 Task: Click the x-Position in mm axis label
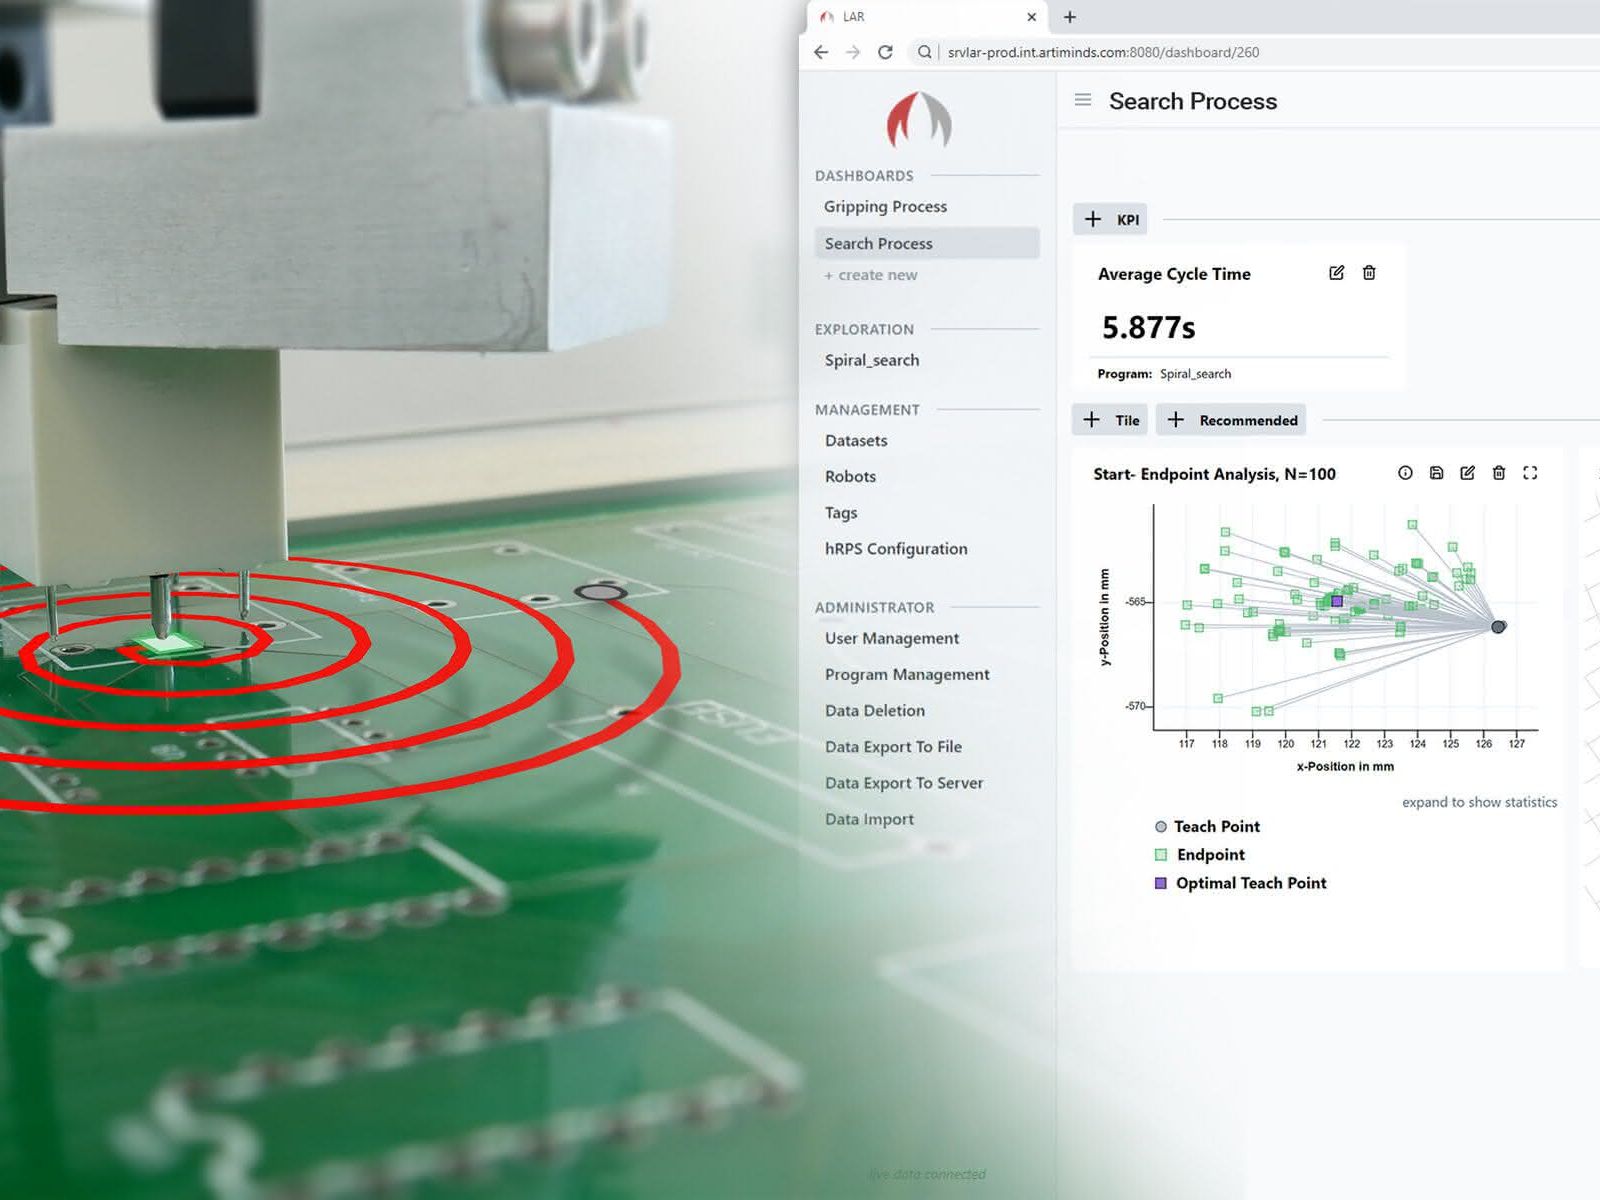(1345, 766)
